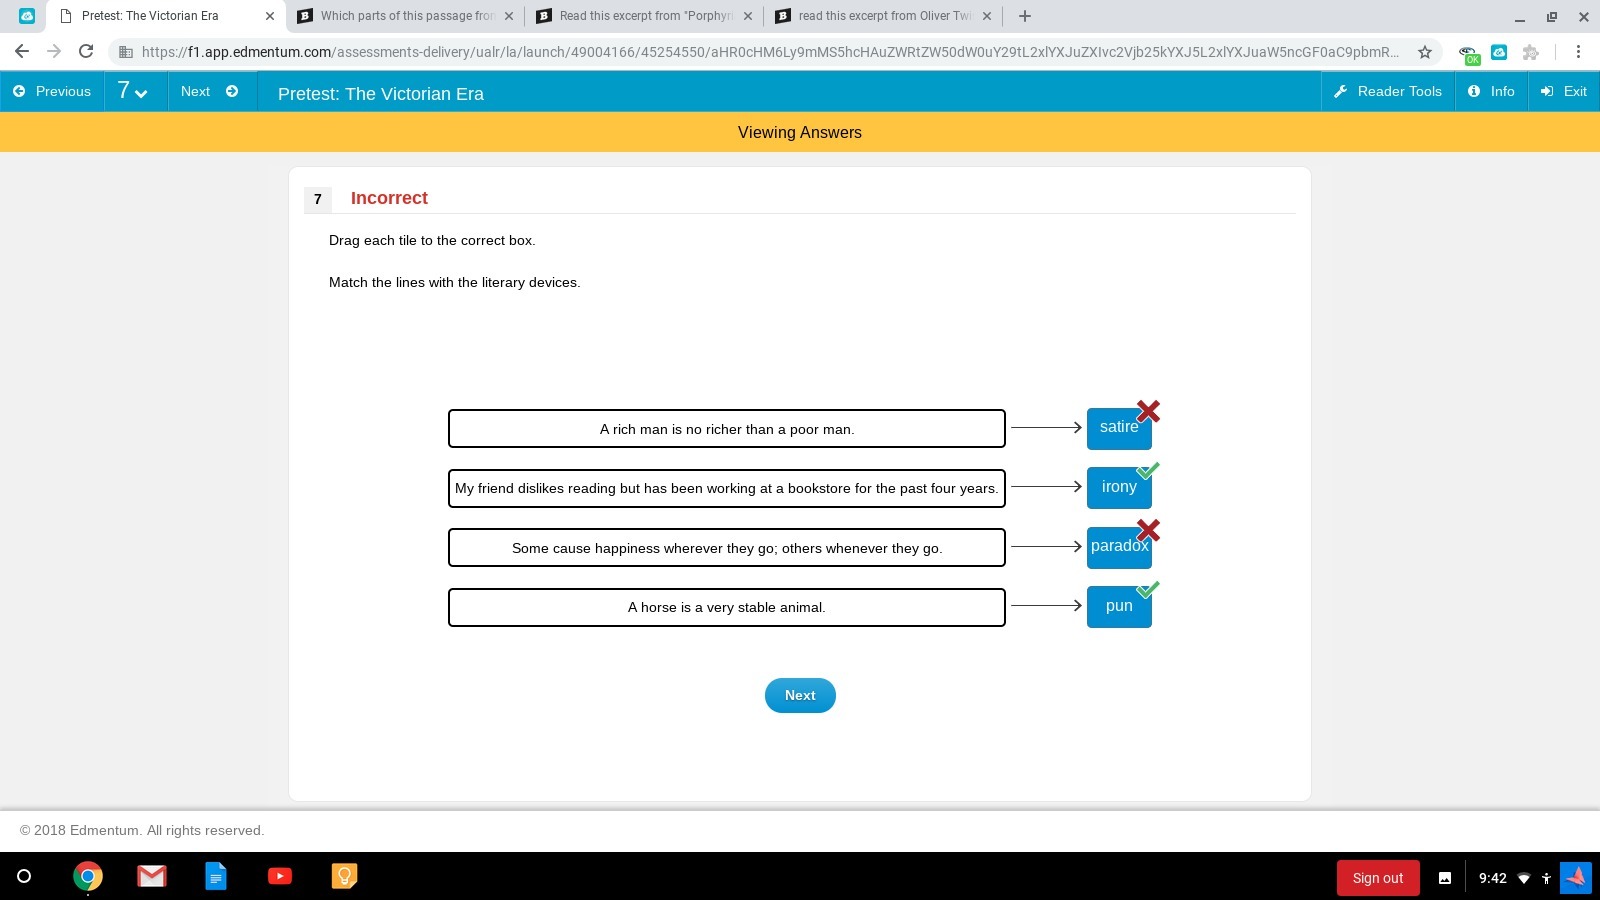
Task: Open Gmail from the shelf
Action: [x=152, y=877]
